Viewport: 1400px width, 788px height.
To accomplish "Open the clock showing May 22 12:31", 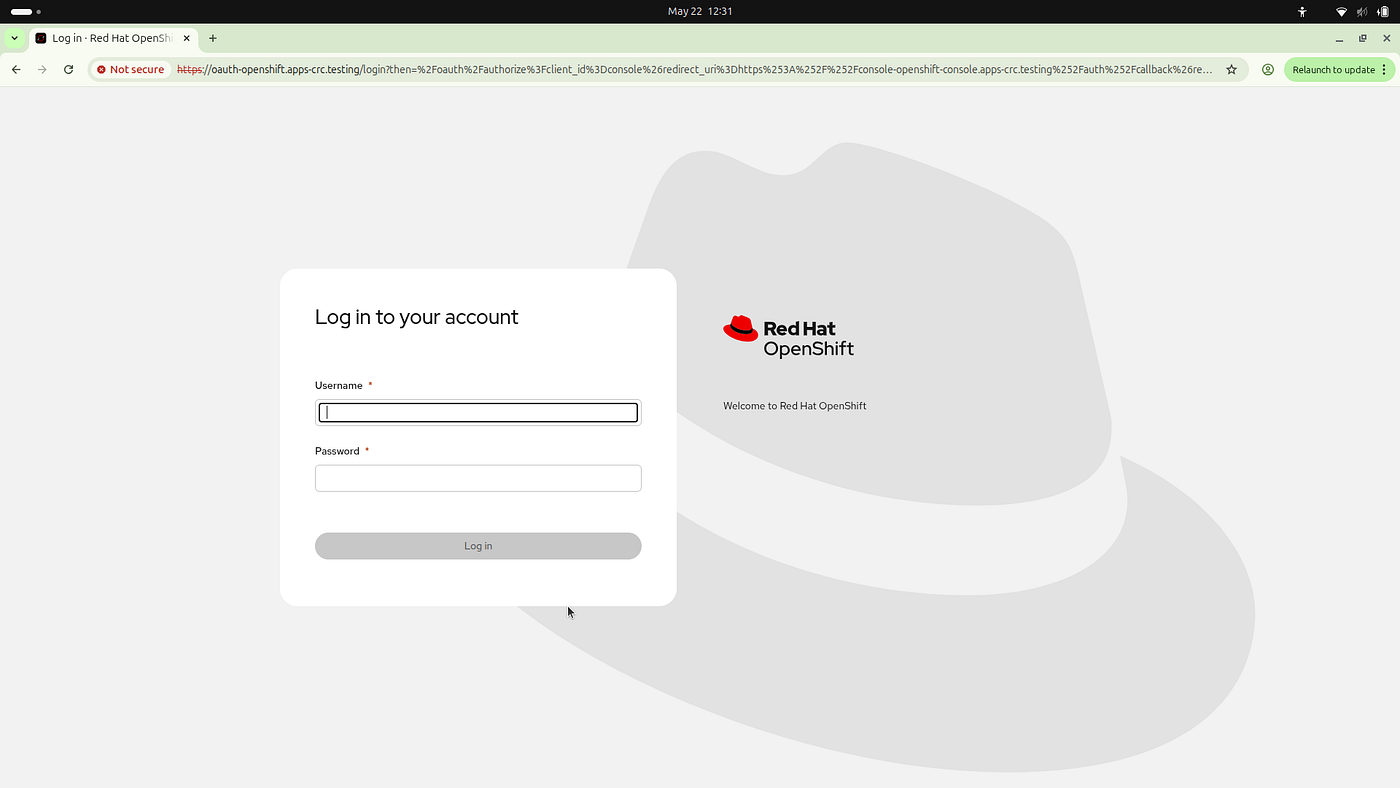I will (x=700, y=11).
